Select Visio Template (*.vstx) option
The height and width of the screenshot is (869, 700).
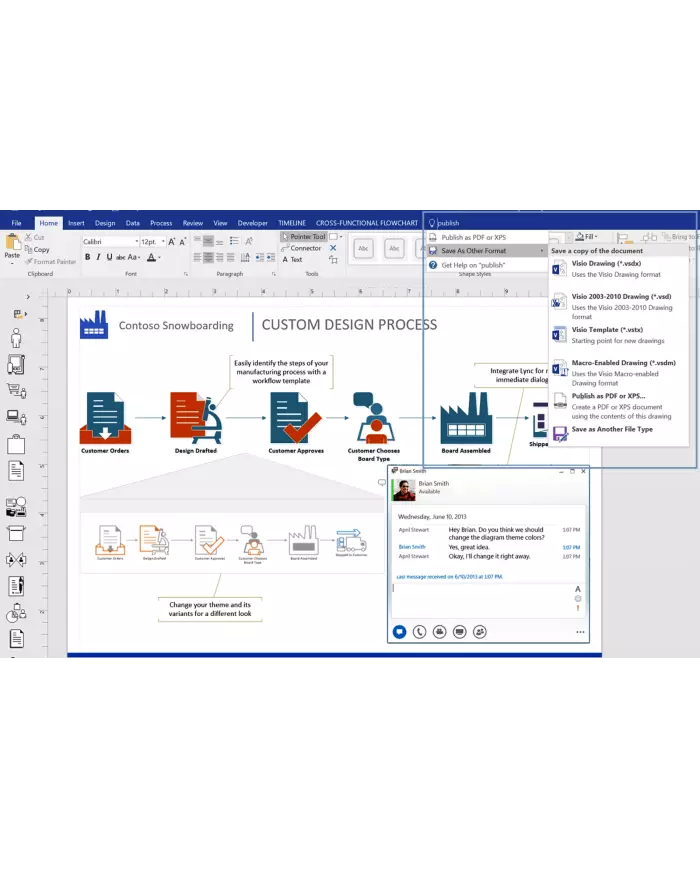[x=619, y=335]
